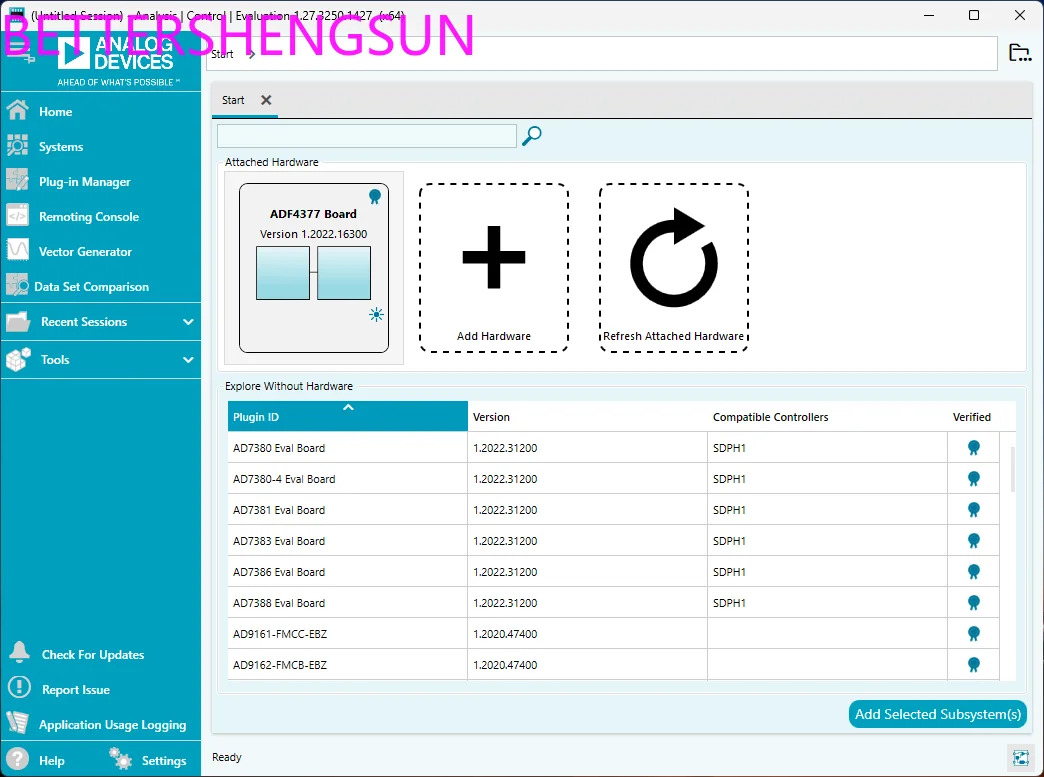Screen dimensions: 1044x777
Task: Click the Add Hardware plus tile
Action: pyautogui.click(x=493, y=268)
